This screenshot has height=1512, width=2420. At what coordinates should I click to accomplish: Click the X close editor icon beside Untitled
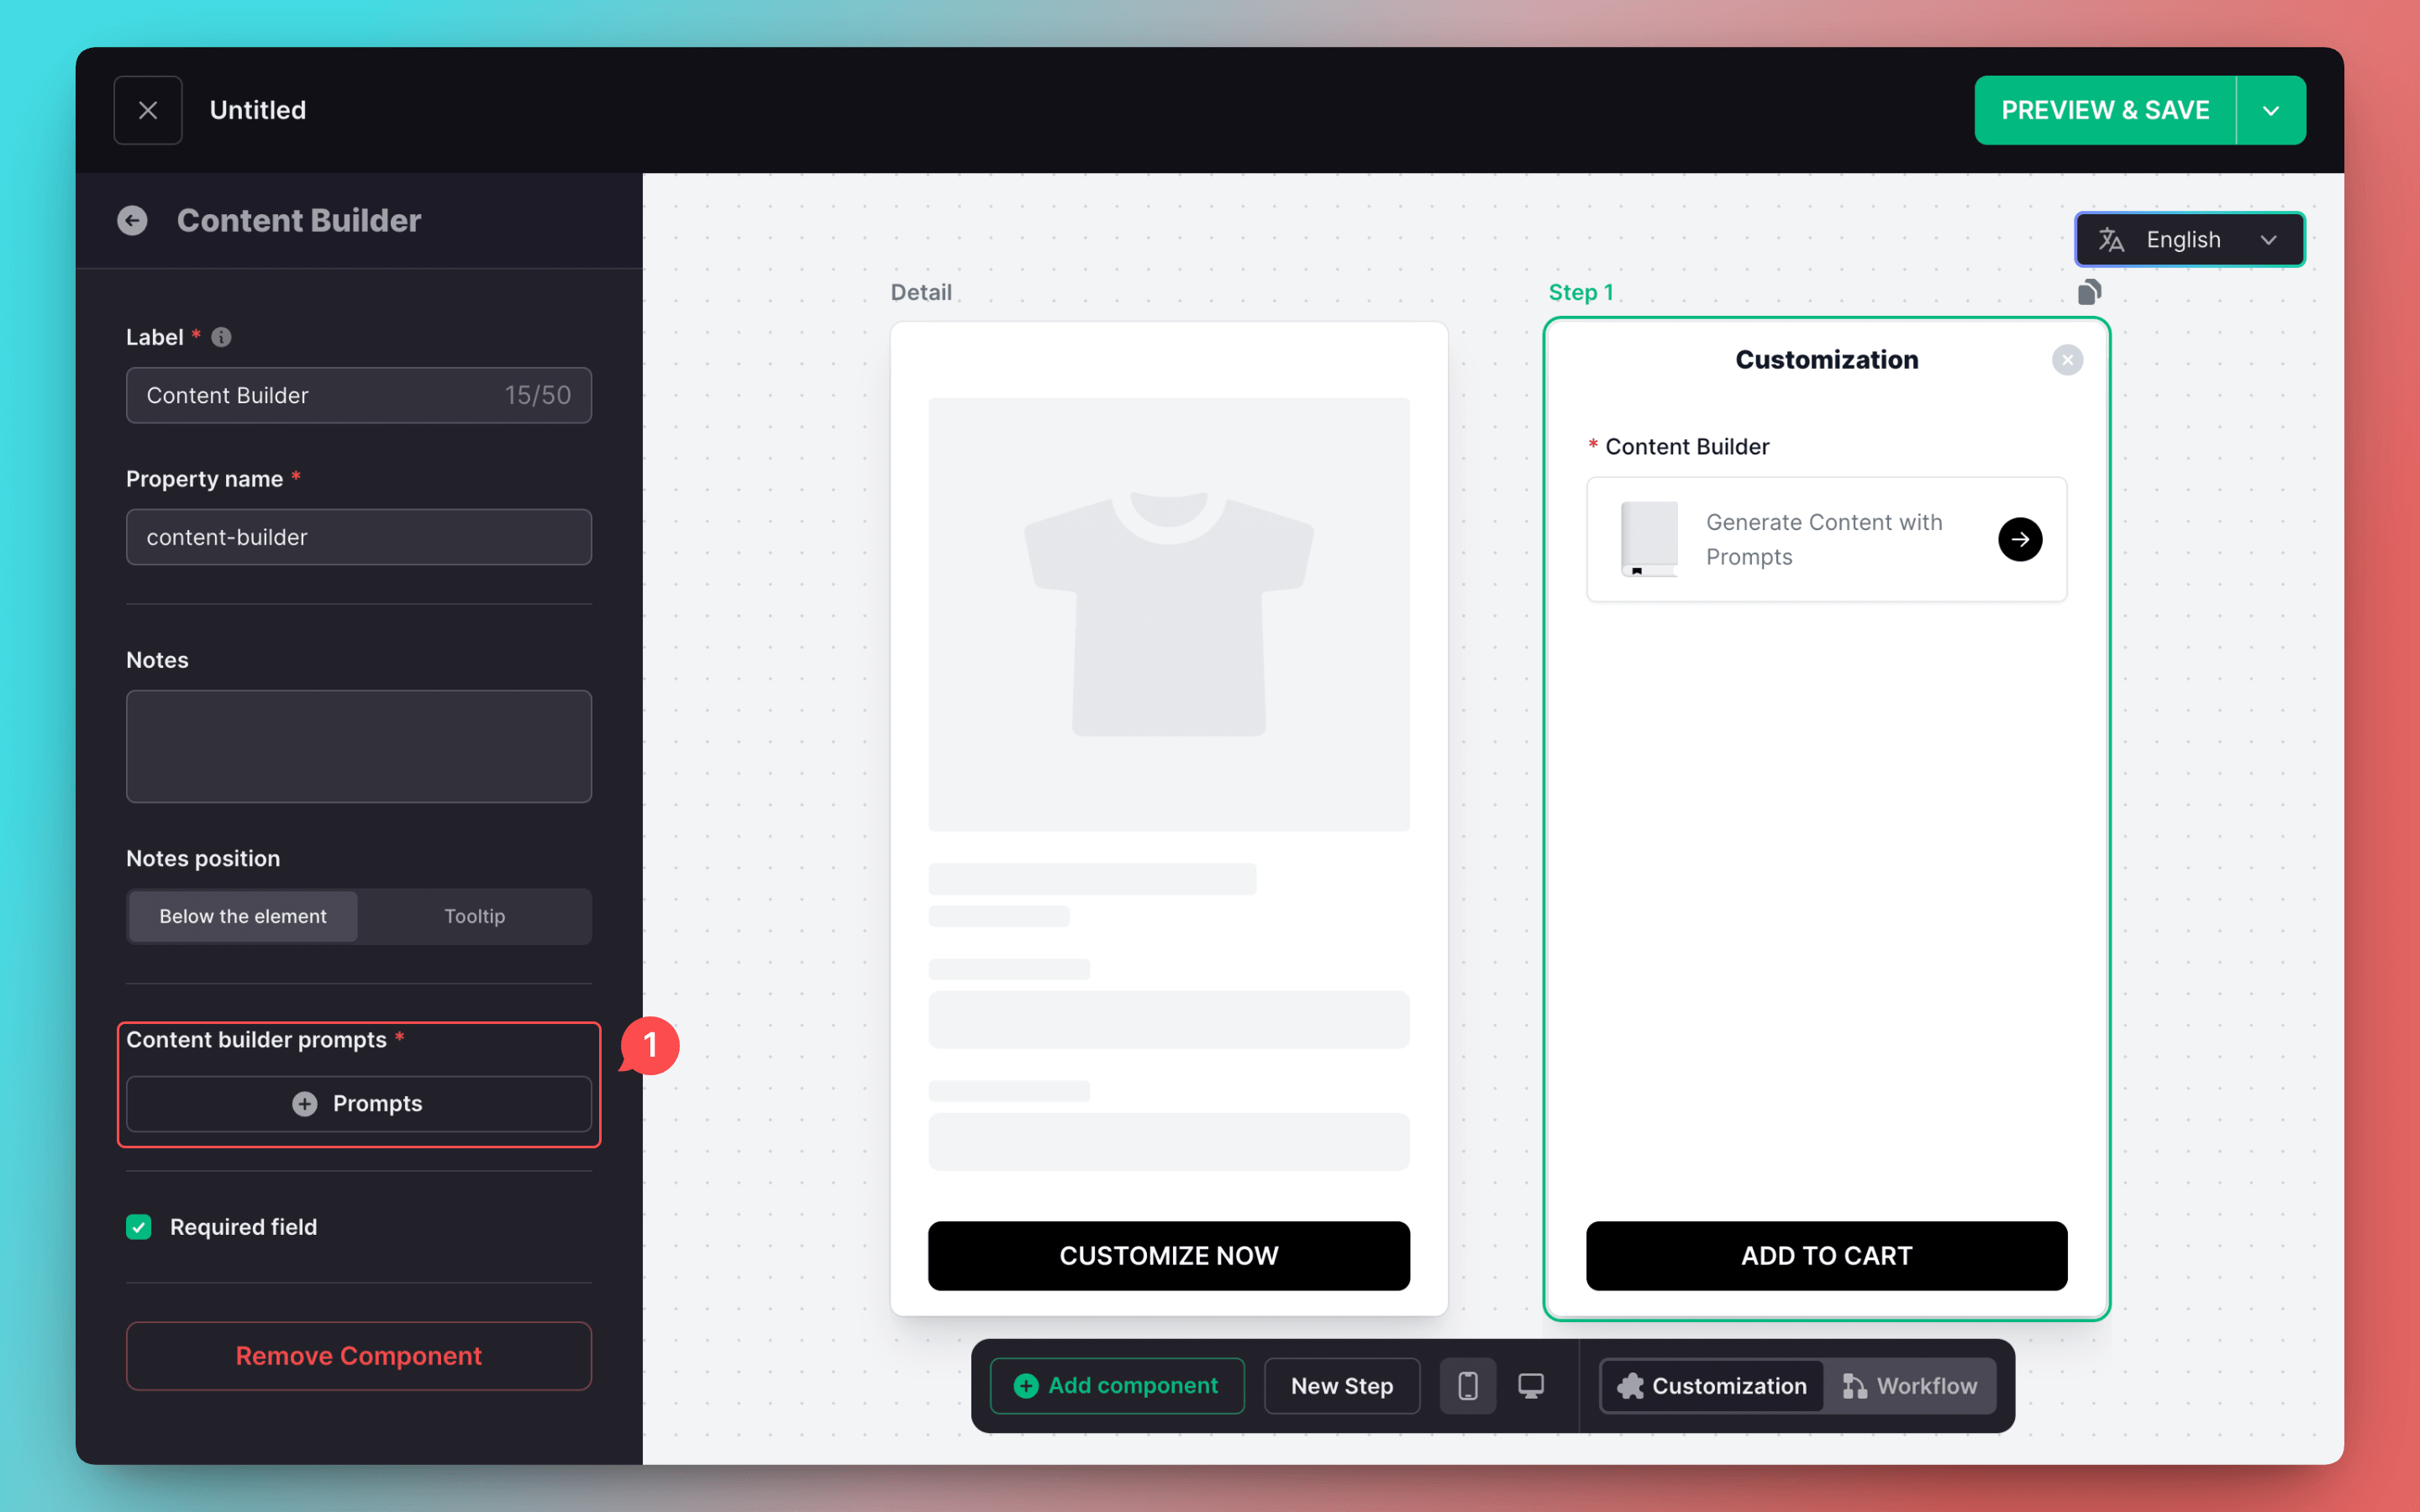148,110
